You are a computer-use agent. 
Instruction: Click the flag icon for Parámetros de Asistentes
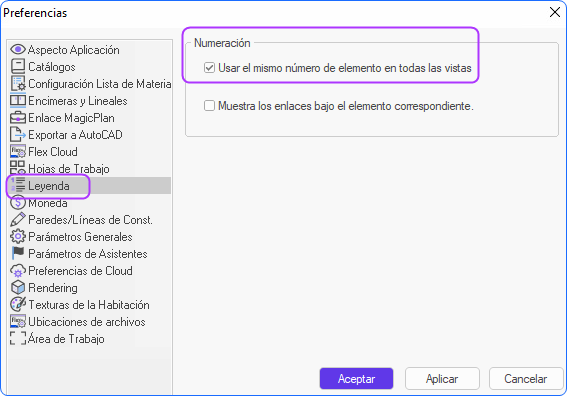(x=18, y=254)
